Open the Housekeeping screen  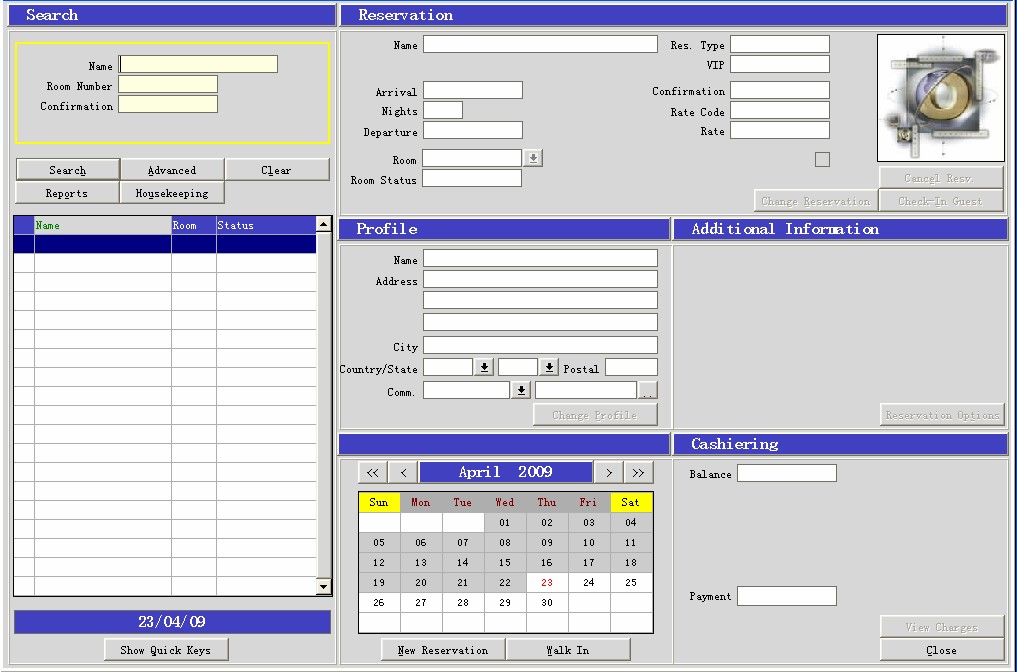pos(172,193)
